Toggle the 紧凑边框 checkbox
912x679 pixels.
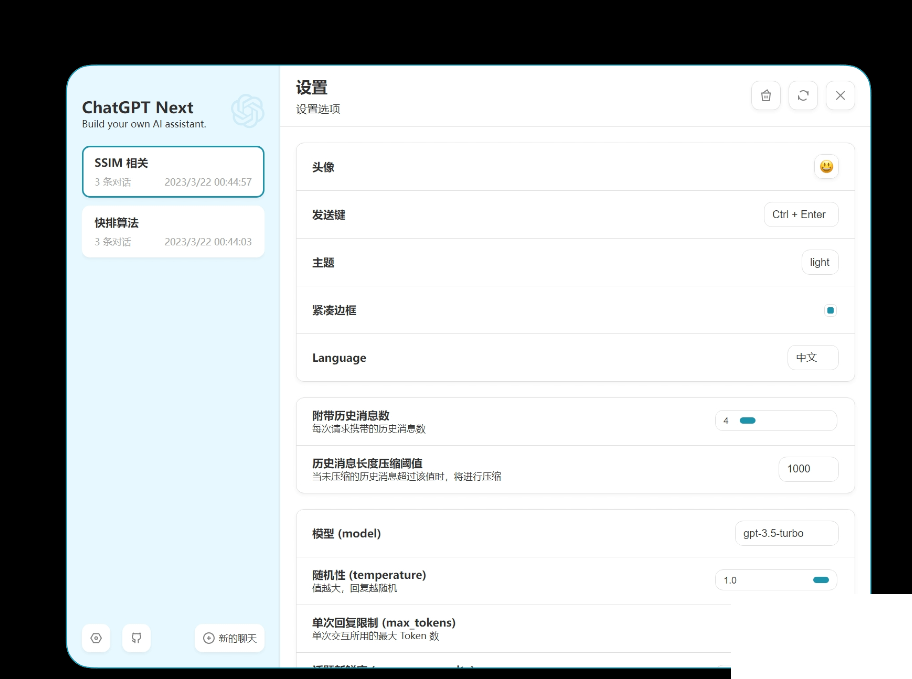coord(830,310)
